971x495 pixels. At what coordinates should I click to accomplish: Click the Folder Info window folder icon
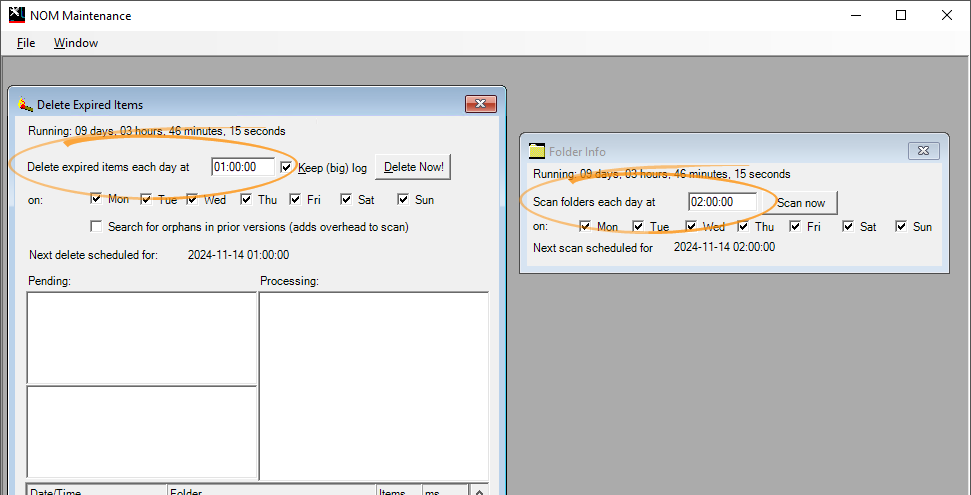tap(536, 151)
